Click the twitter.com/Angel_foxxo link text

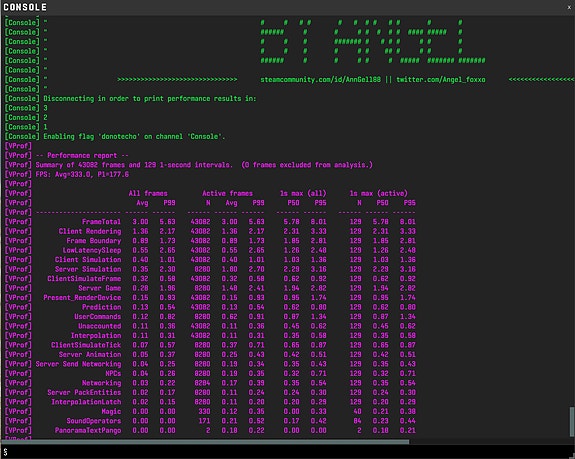(440, 80)
